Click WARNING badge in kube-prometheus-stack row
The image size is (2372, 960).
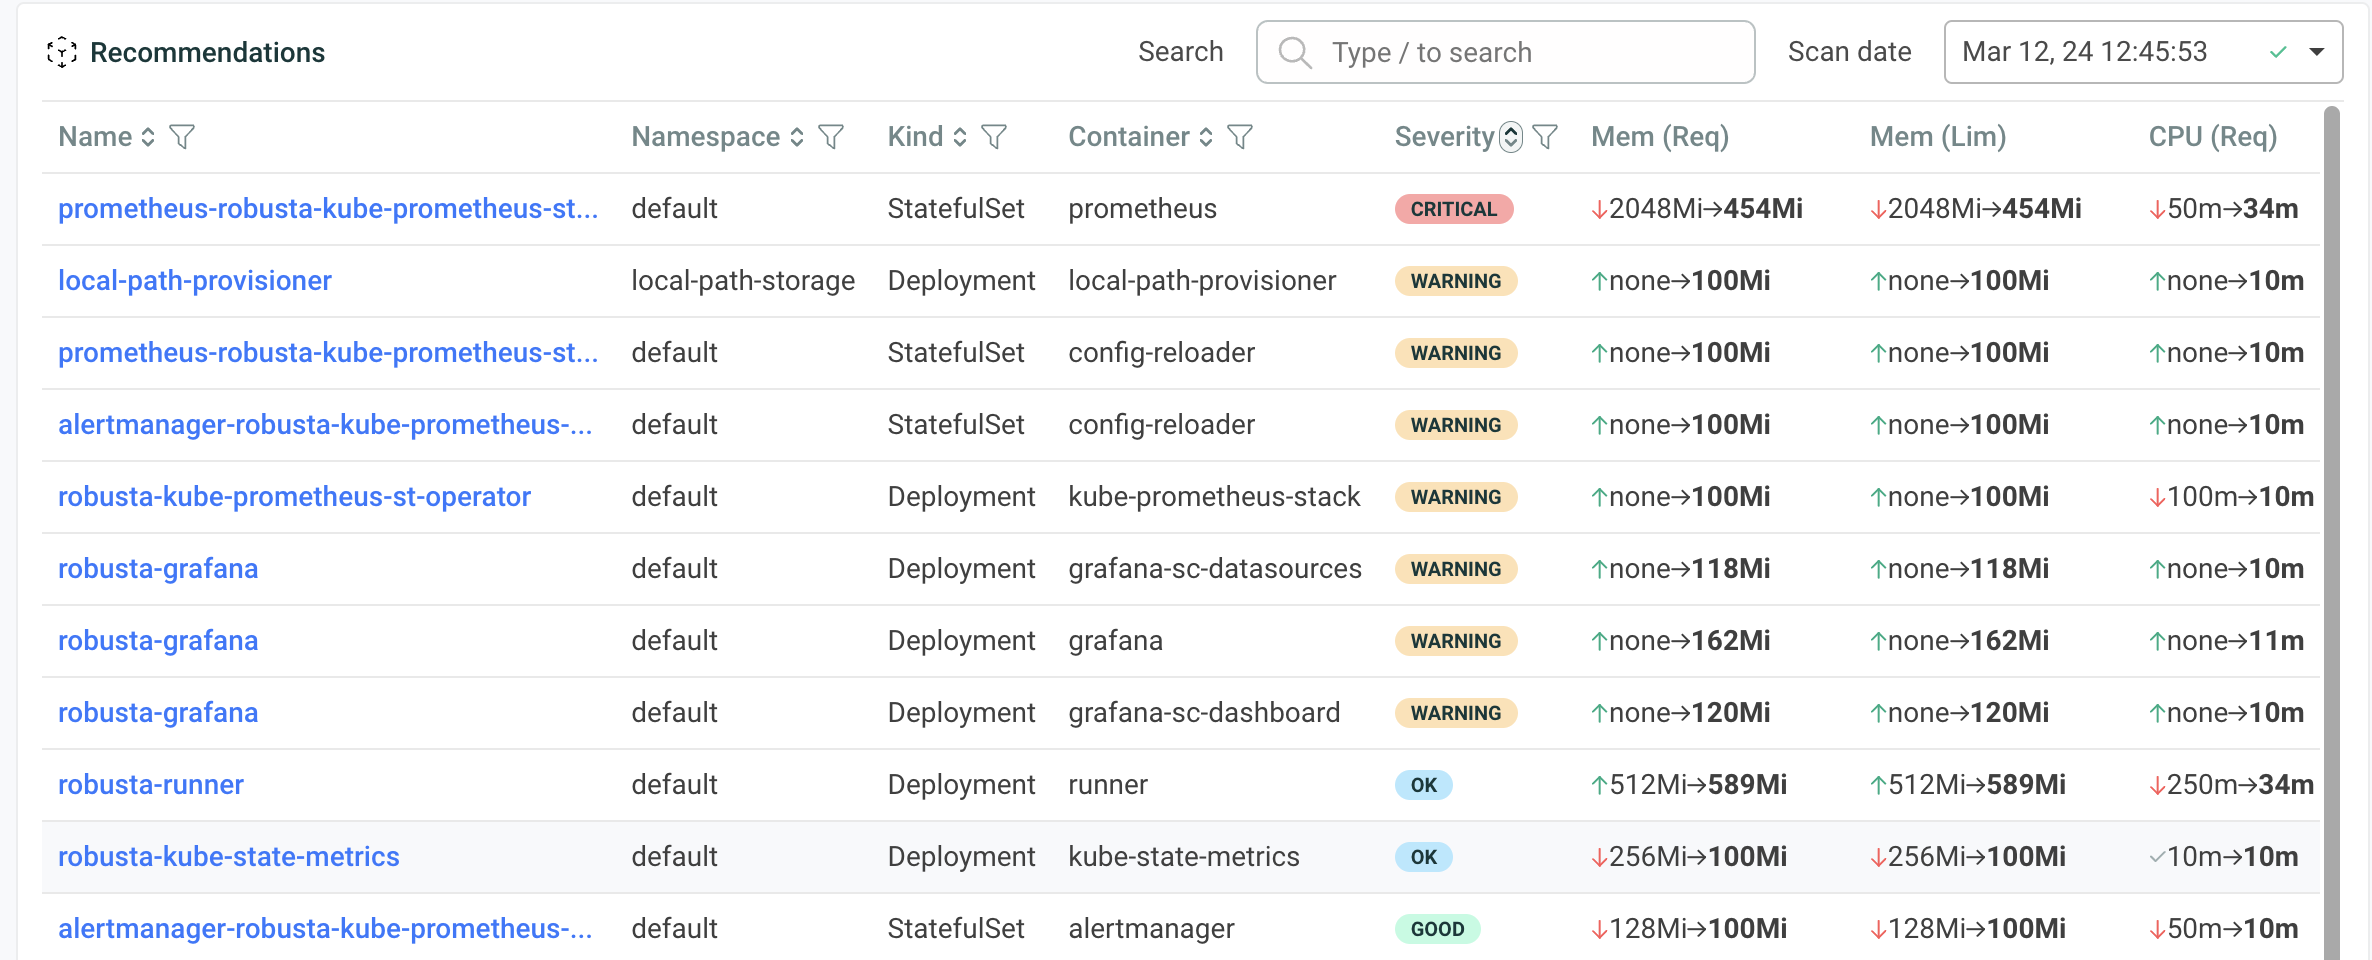[x=1456, y=497]
